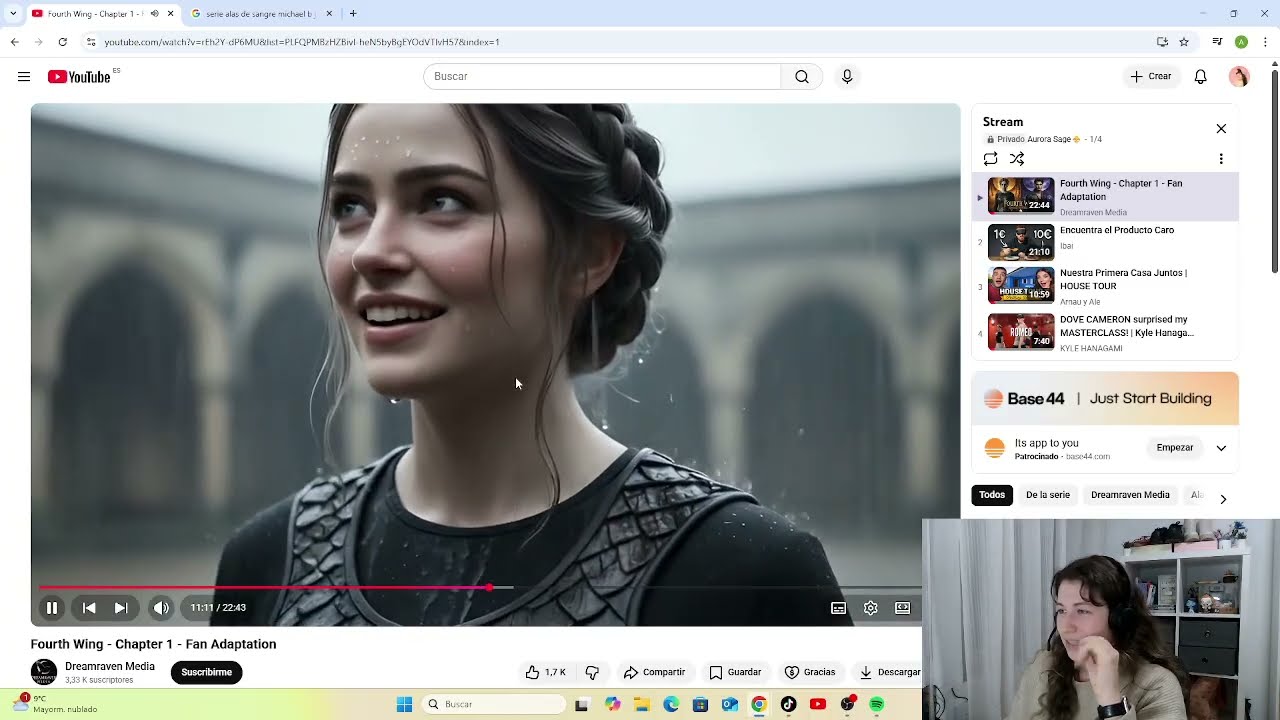Screen dimensions: 1280x720
Task: Open player settings gear
Action: click(x=871, y=608)
